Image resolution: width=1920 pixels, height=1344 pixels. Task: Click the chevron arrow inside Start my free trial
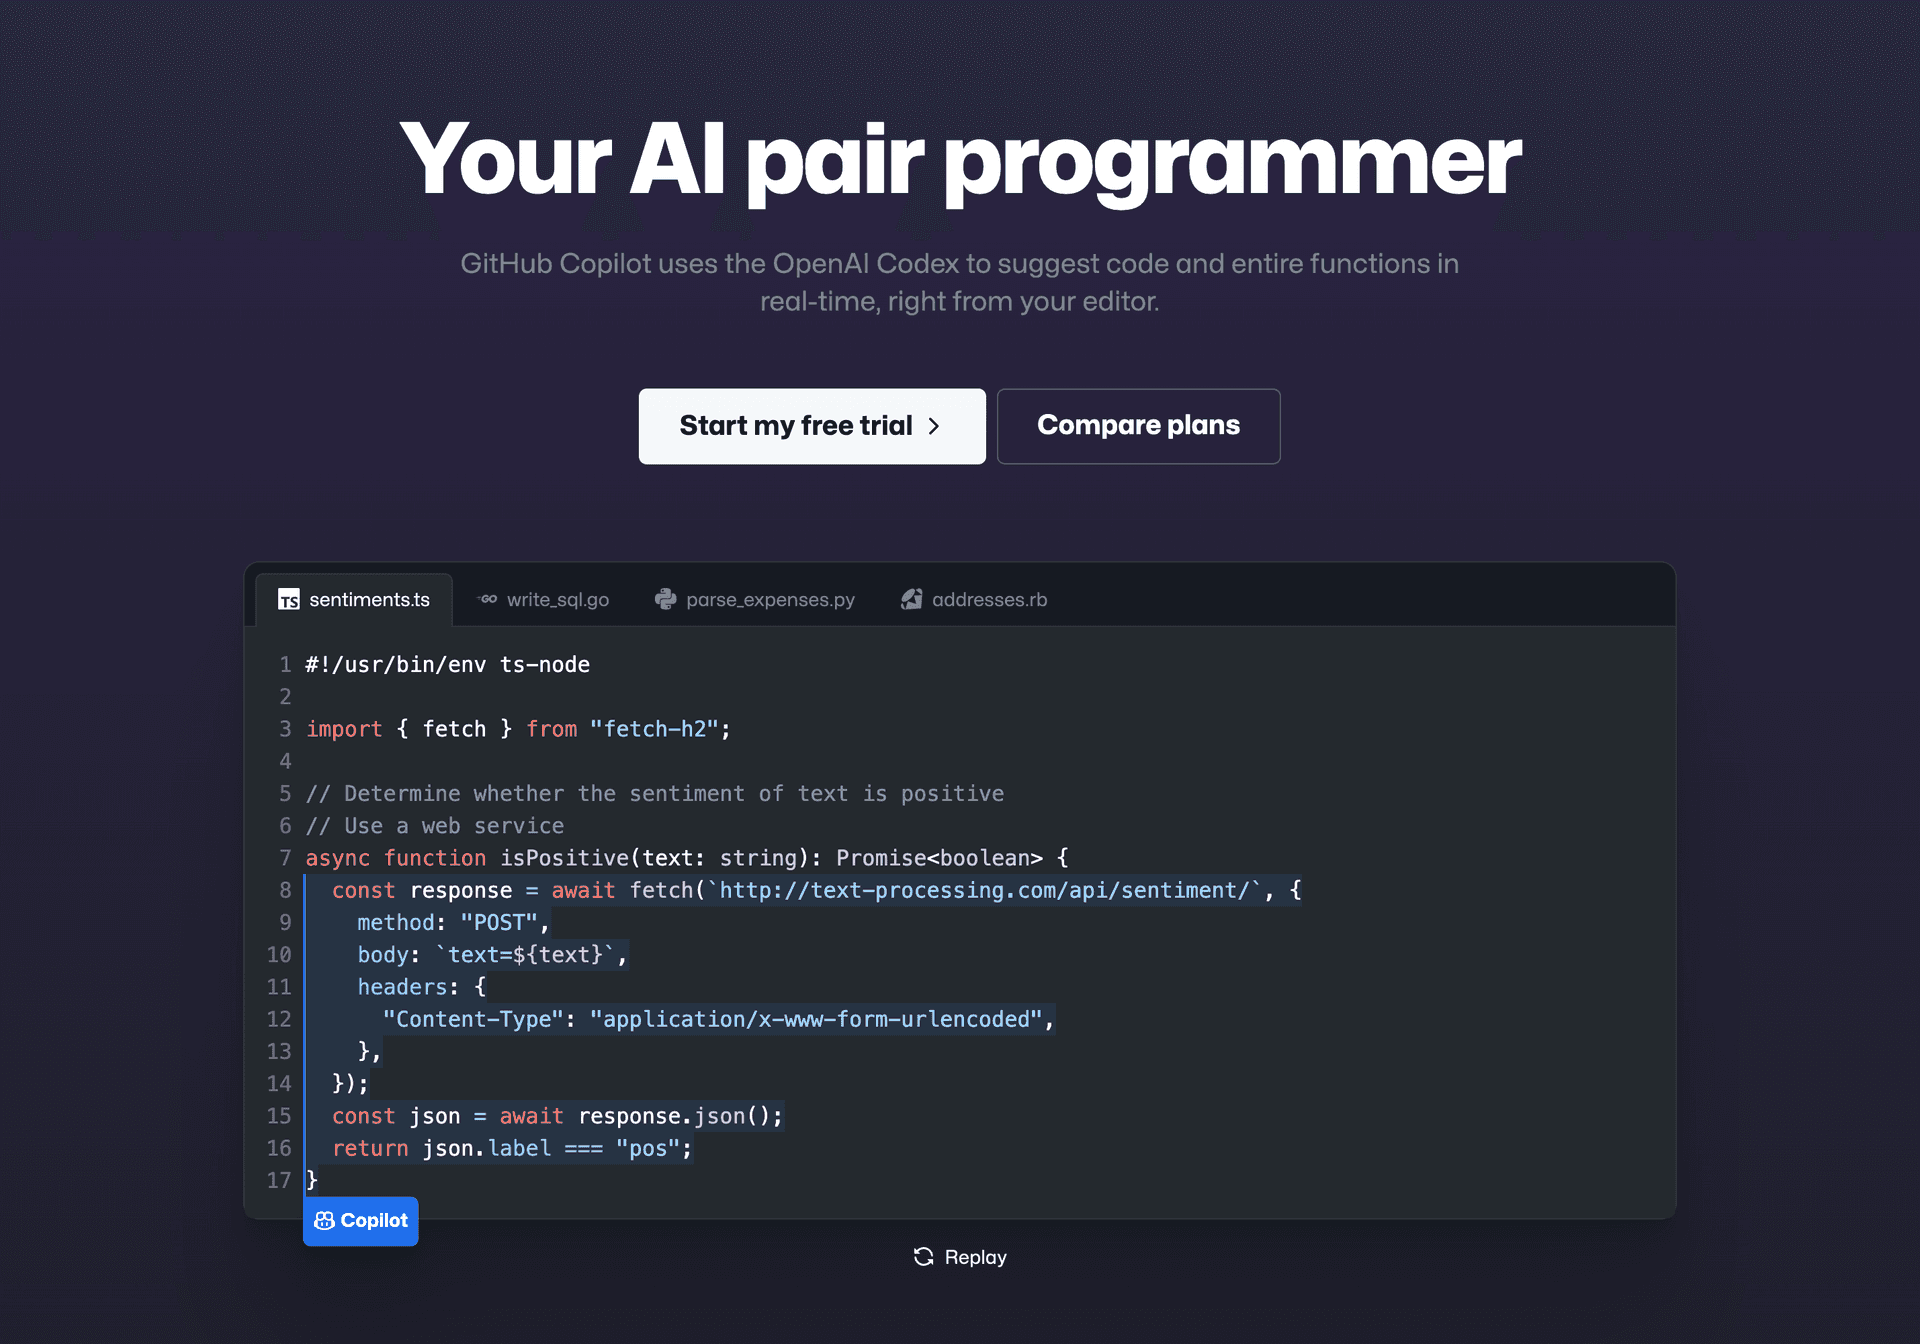tap(934, 426)
